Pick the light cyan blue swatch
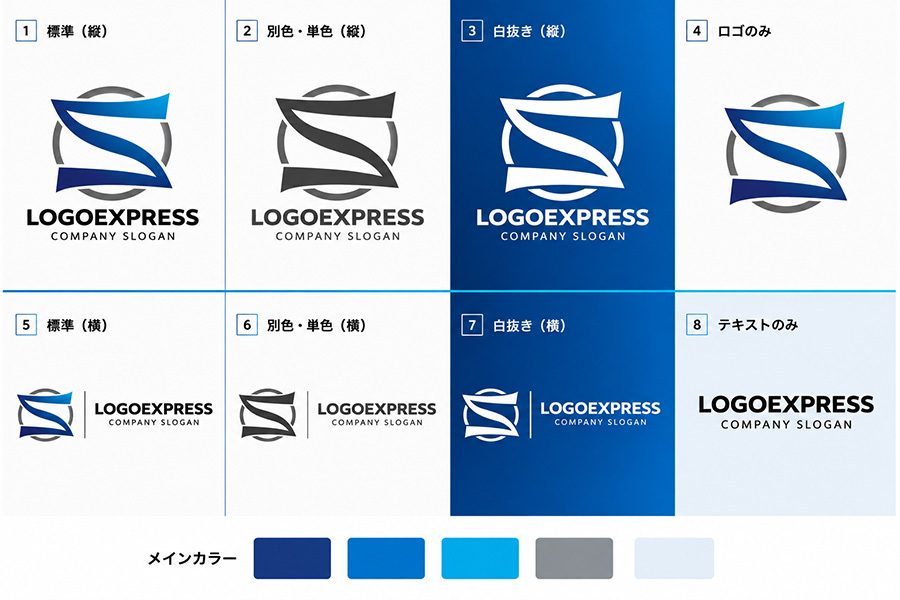The width and height of the screenshot is (900, 600). [x=480, y=558]
